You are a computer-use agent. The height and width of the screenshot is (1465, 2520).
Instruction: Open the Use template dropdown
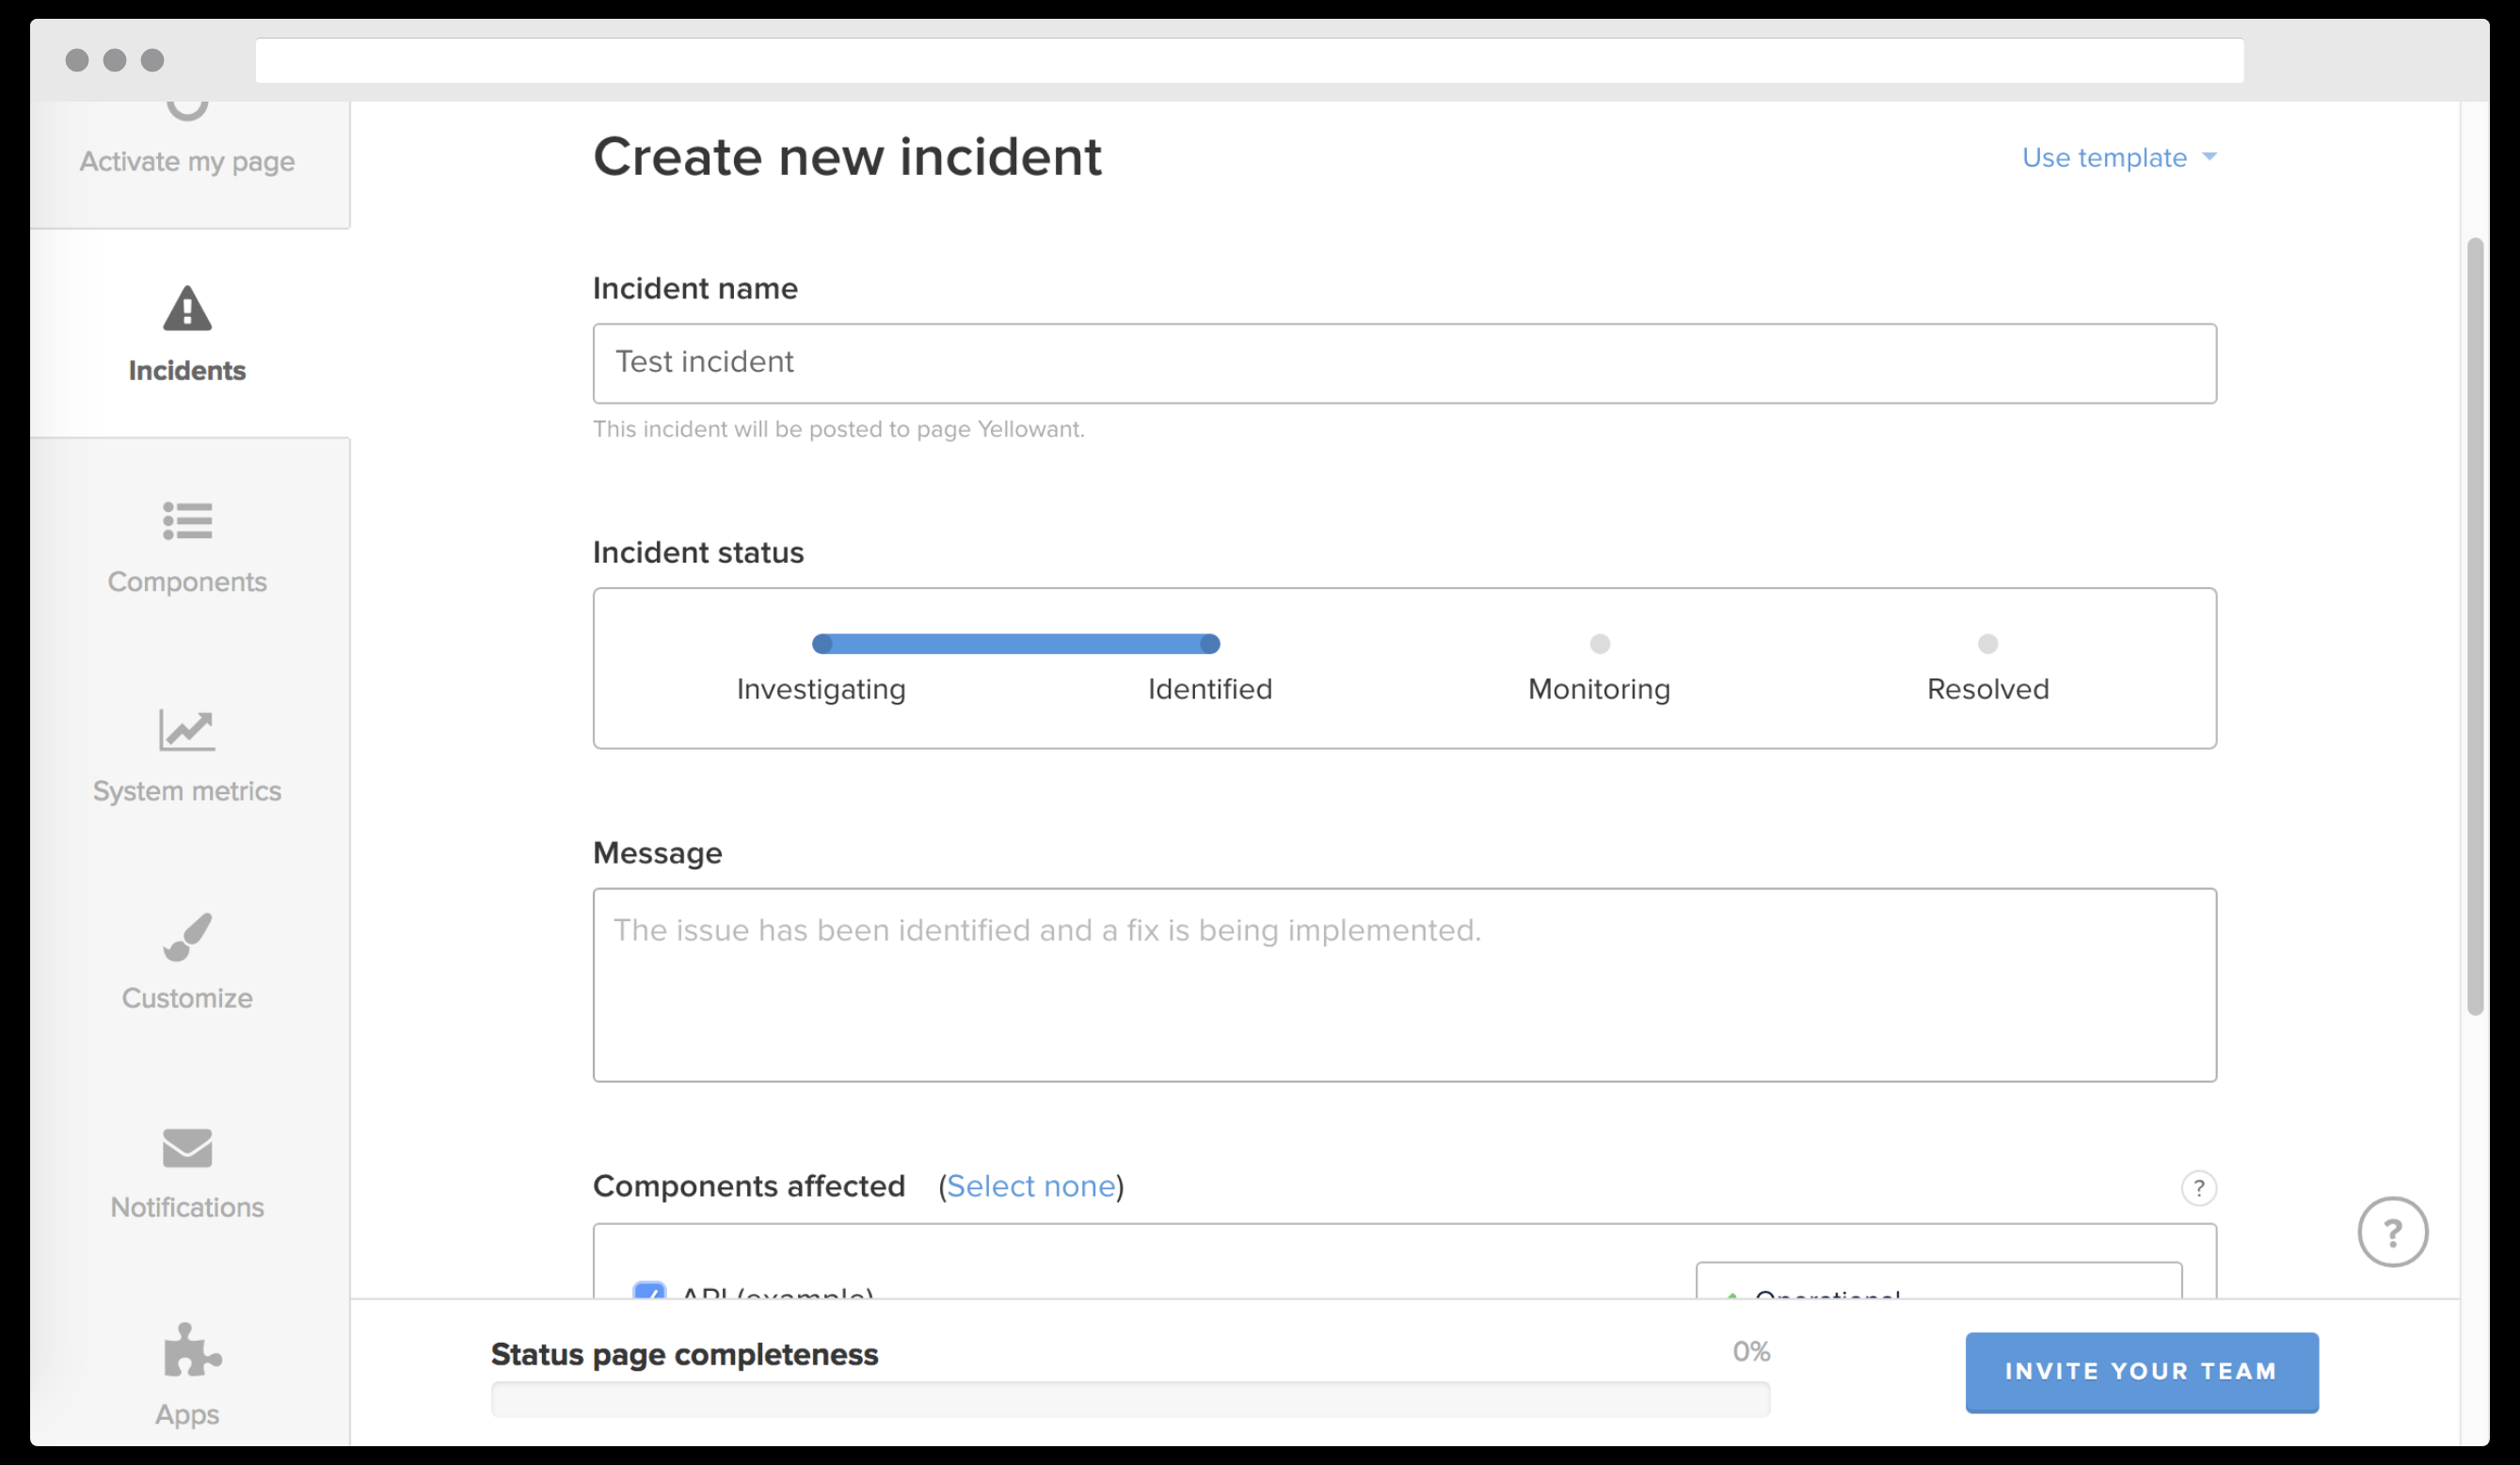click(2104, 158)
